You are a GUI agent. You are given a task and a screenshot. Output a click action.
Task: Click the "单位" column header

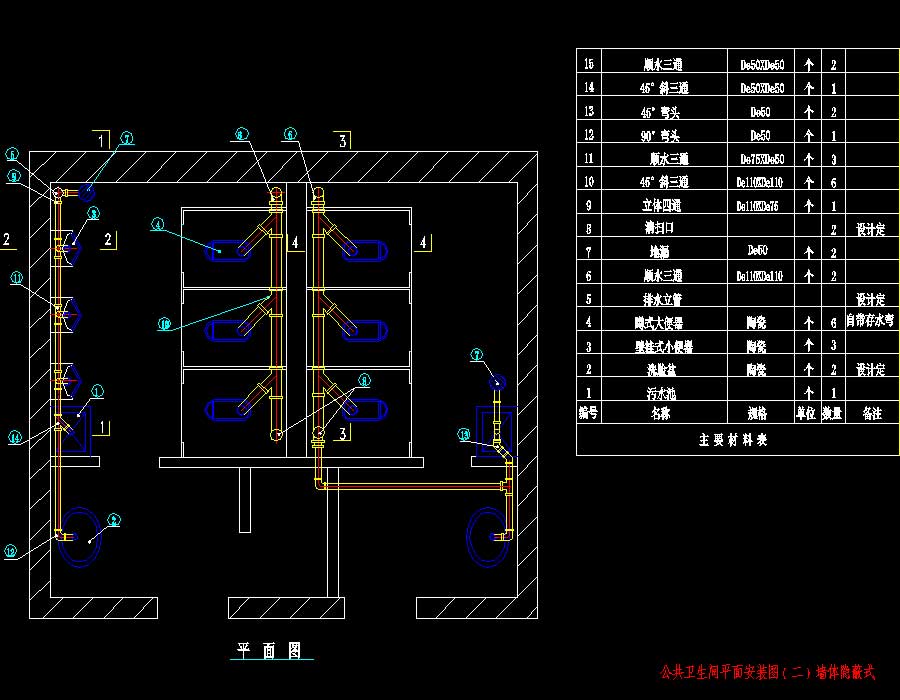pyautogui.click(x=806, y=413)
